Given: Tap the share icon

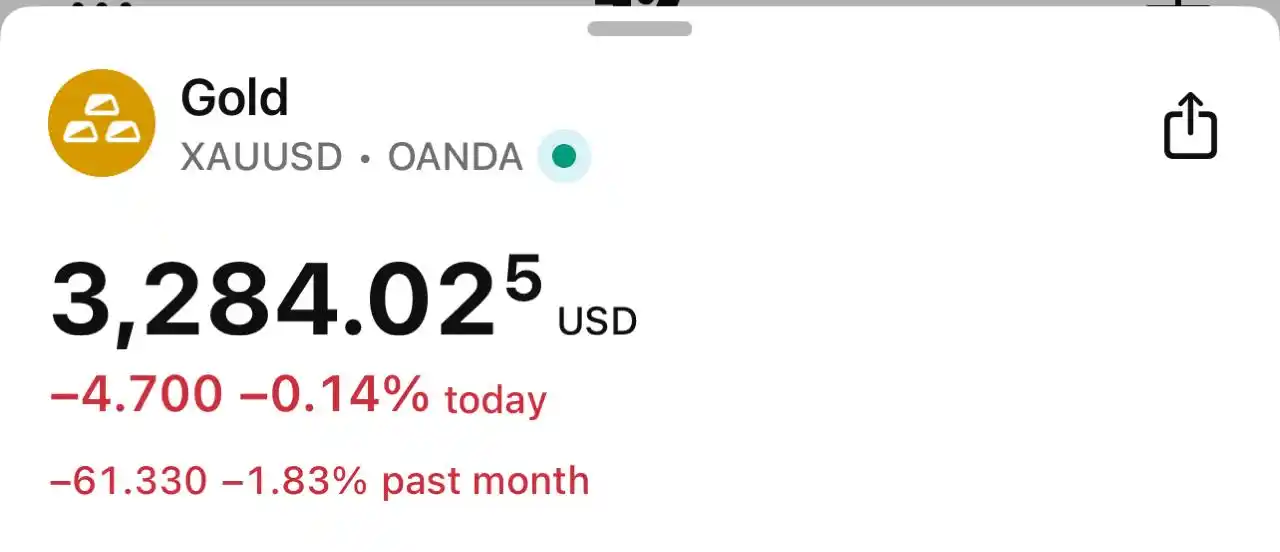Looking at the screenshot, I should click(1190, 125).
